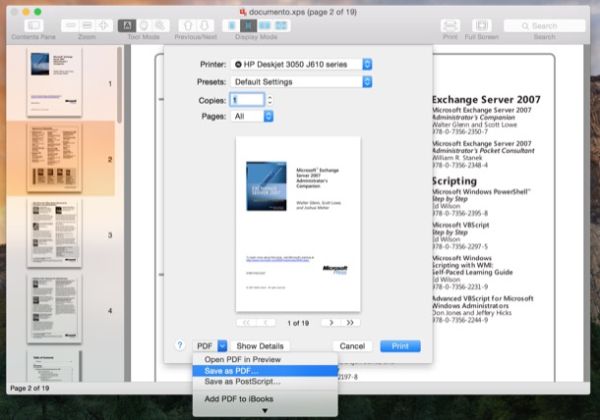
Task: Open the help question mark button
Action: [180, 345]
